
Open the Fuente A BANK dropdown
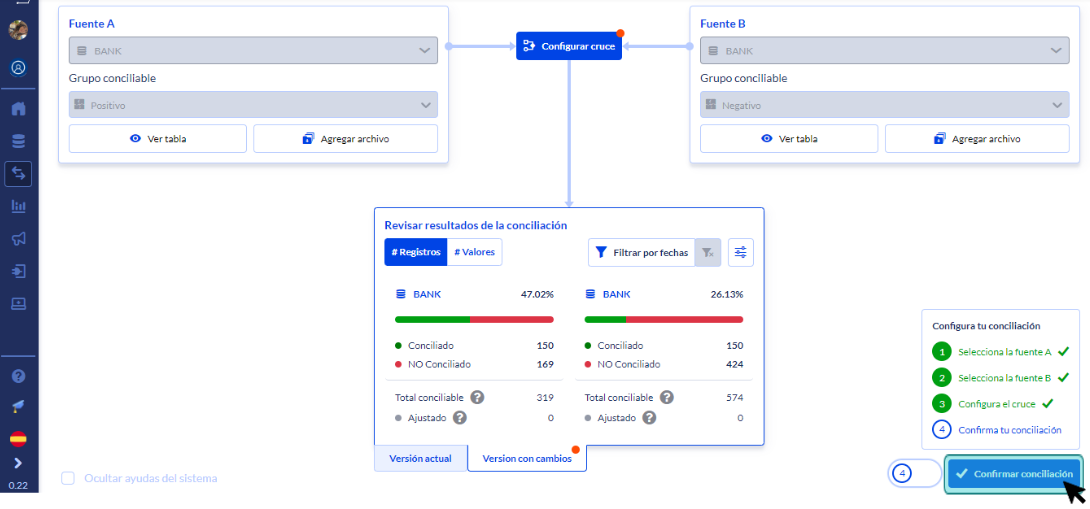click(253, 51)
